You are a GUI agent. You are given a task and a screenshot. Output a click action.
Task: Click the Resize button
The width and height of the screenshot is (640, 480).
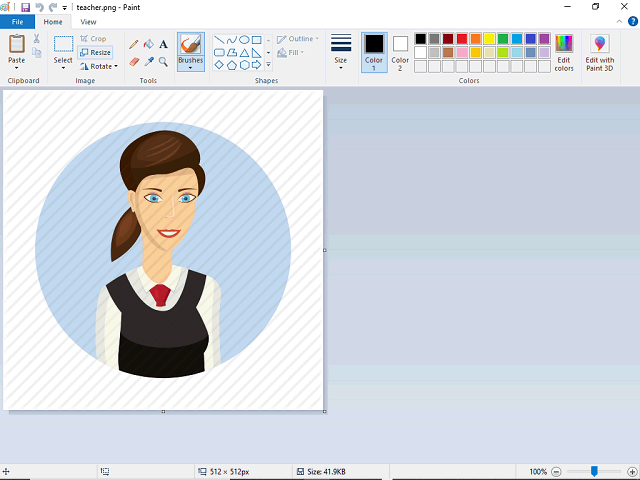(95, 52)
